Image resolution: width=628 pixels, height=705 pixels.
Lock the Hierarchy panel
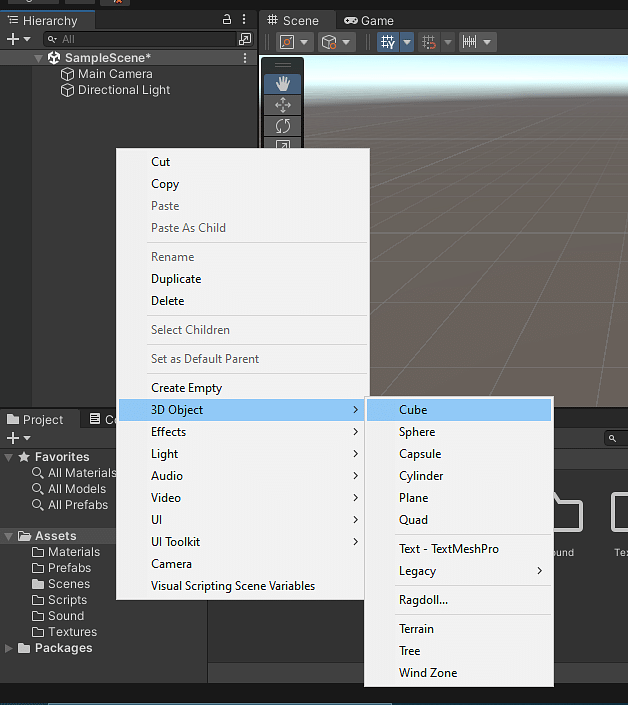tap(227, 19)
